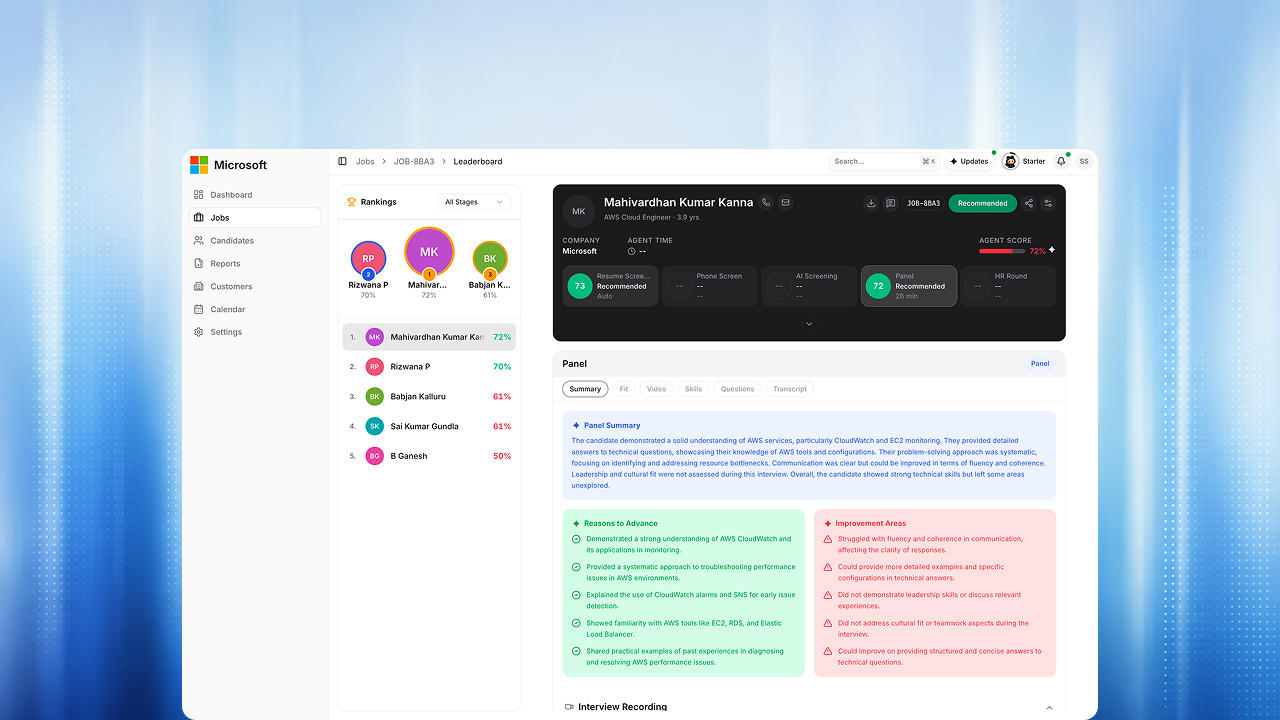The width and height of the screenshot is (1280, 720).
Task: Select Rizwana P podium avatar
Action: pos(368,259)
